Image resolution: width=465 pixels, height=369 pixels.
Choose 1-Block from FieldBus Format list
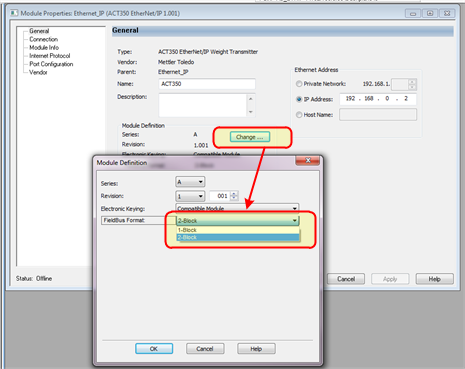click(x=238, y=230)
